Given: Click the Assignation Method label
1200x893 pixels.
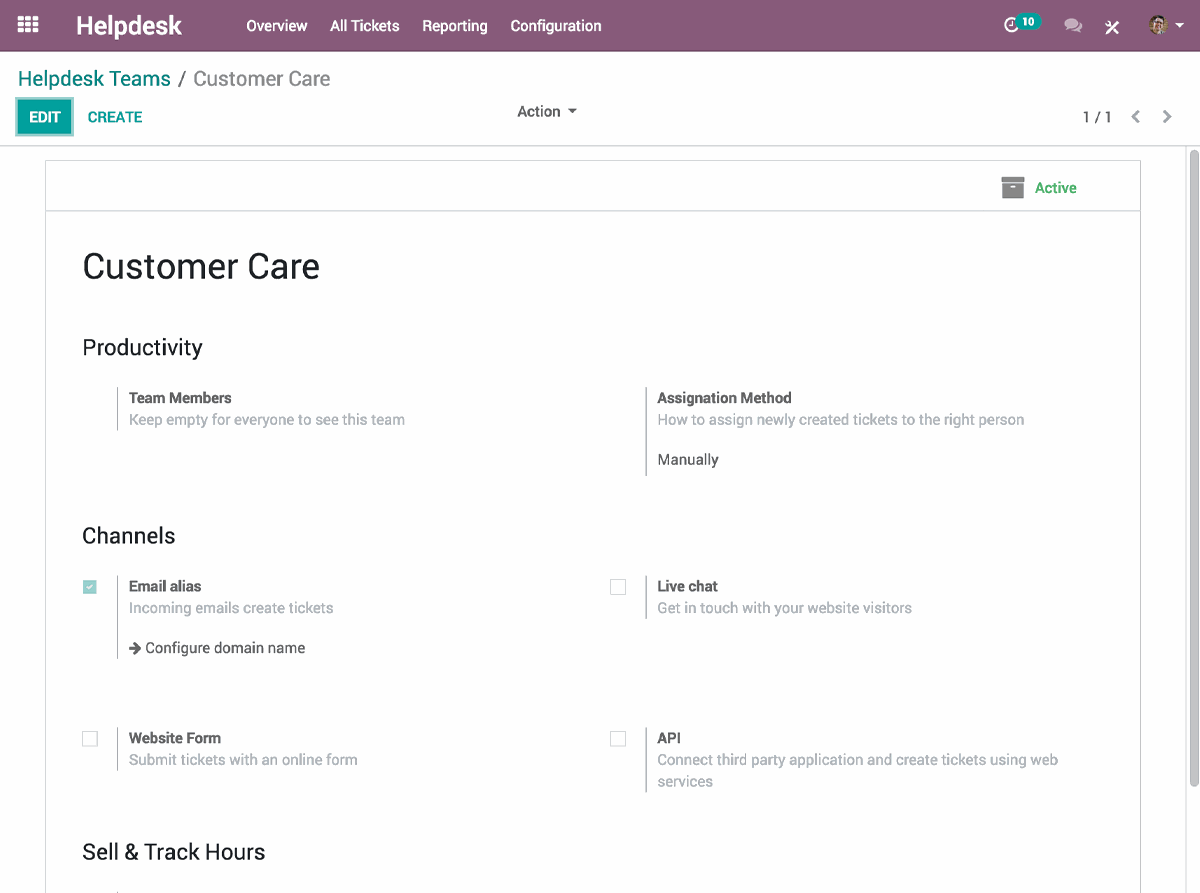Looking at the screenshot, I should (x=724, y=398).
